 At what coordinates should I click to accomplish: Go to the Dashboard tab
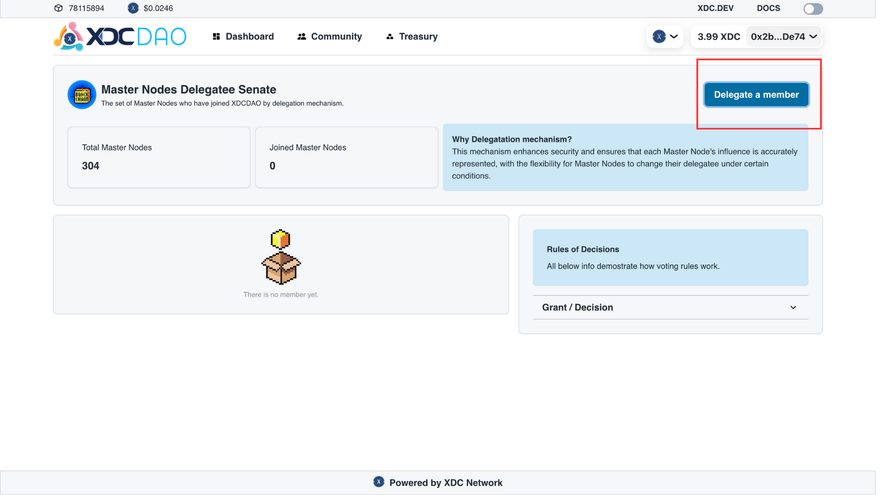(x=243, y=37)
